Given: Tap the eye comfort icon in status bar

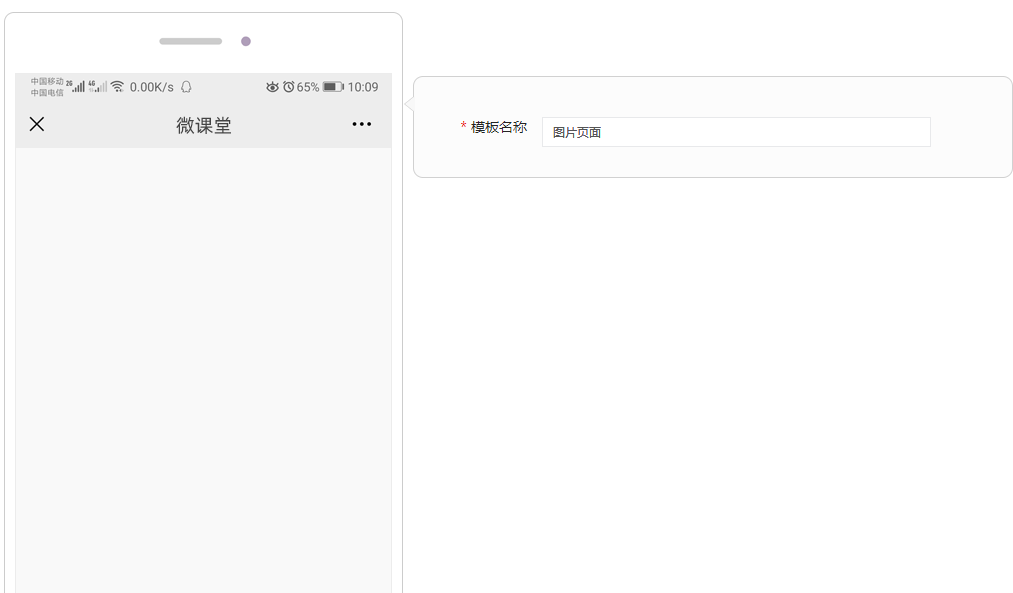Looking at the screenshot, I should [x=273, y=87].
